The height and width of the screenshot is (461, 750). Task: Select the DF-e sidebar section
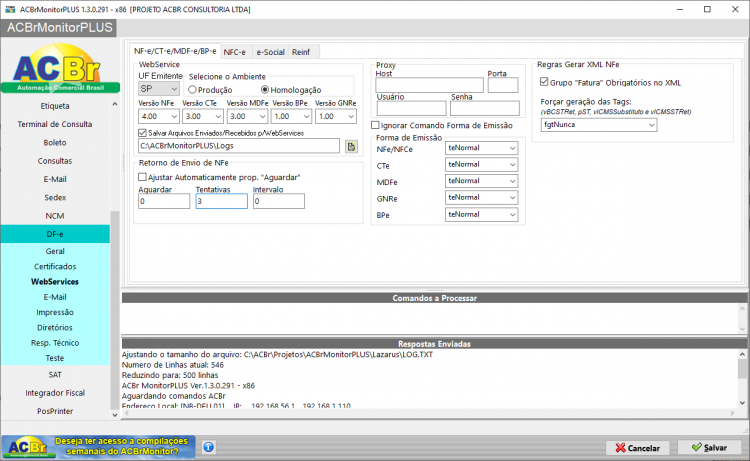[x=55, y=234]
